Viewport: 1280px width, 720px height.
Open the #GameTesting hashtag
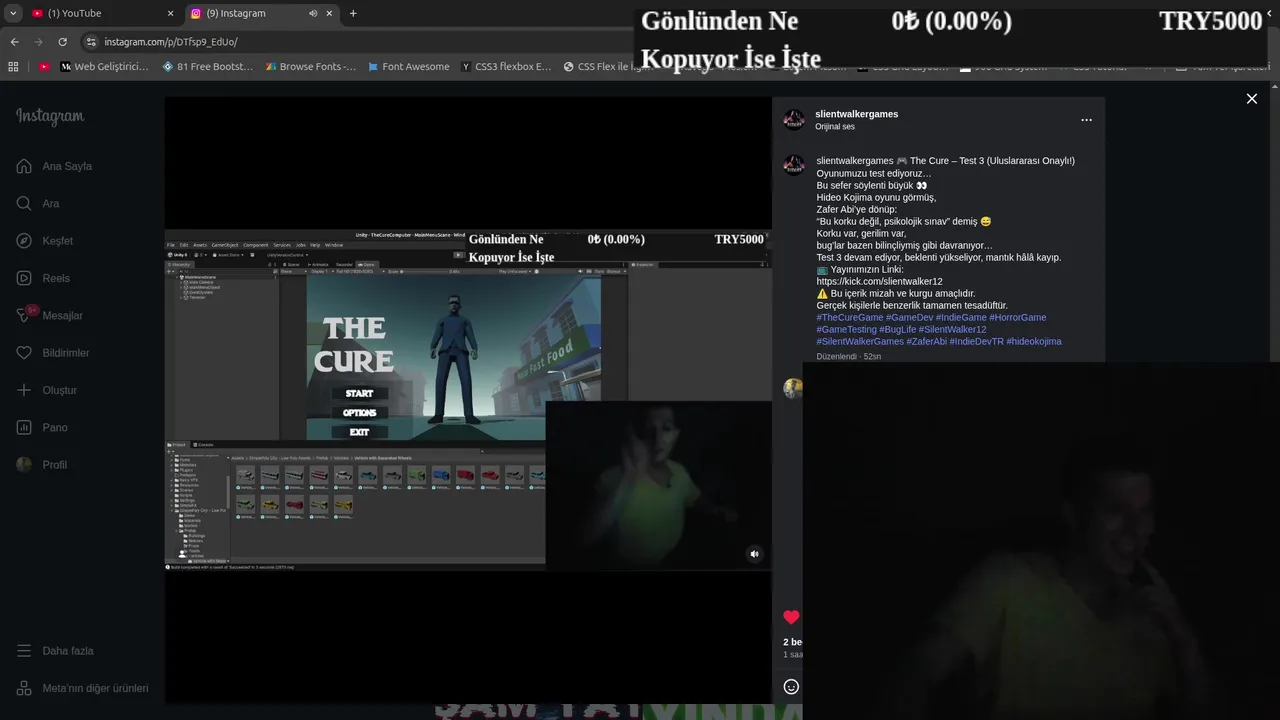point(846,329)
